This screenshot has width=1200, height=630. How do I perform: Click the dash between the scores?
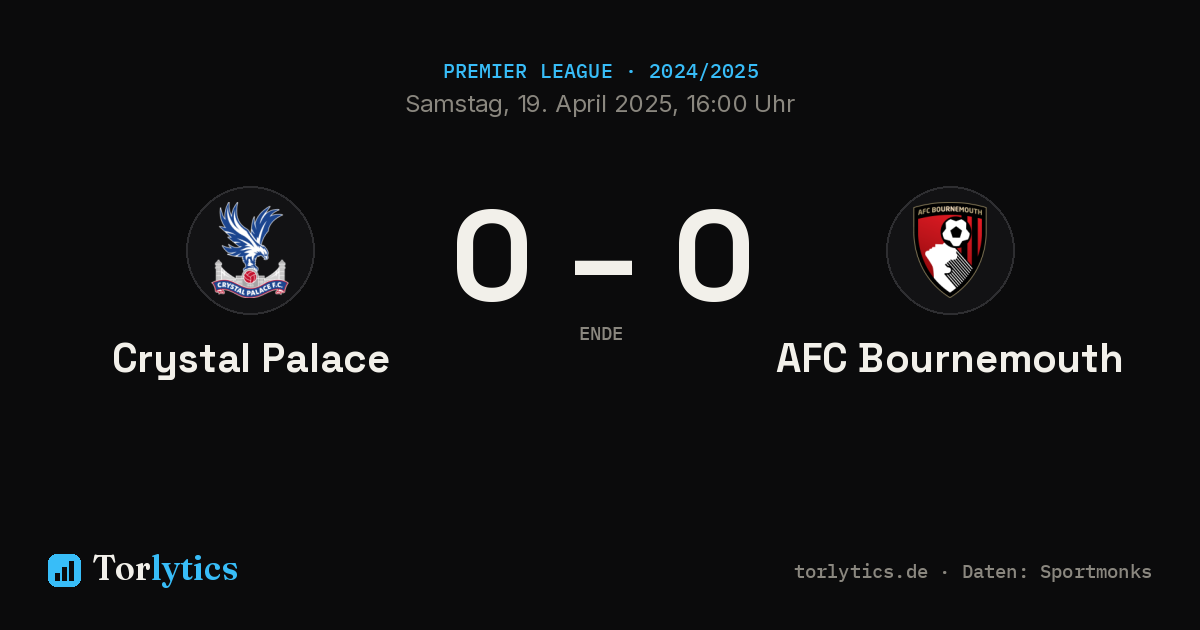[x=603, y=267]
